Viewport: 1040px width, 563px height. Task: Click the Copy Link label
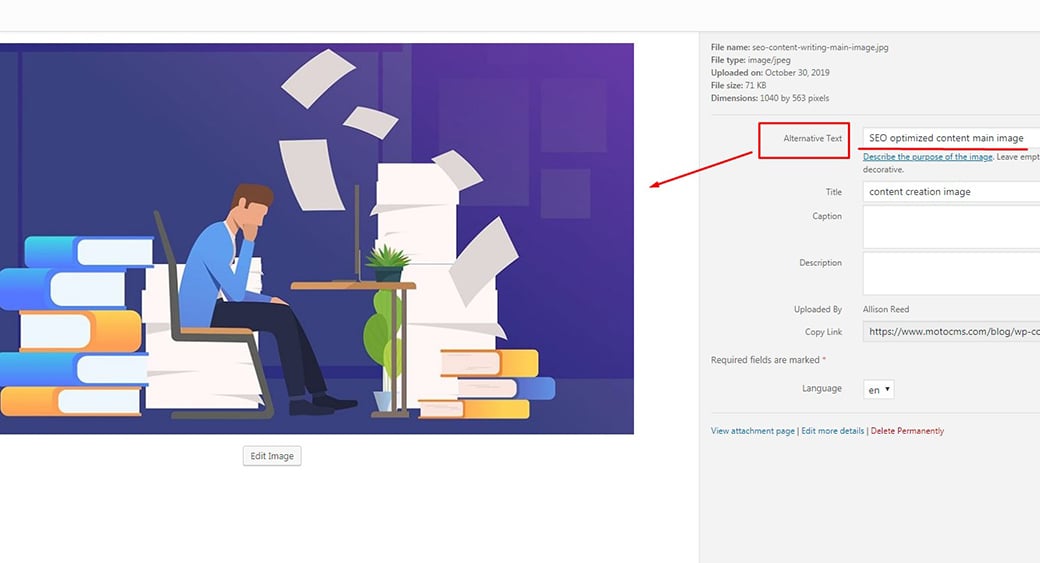click(823, 332)
